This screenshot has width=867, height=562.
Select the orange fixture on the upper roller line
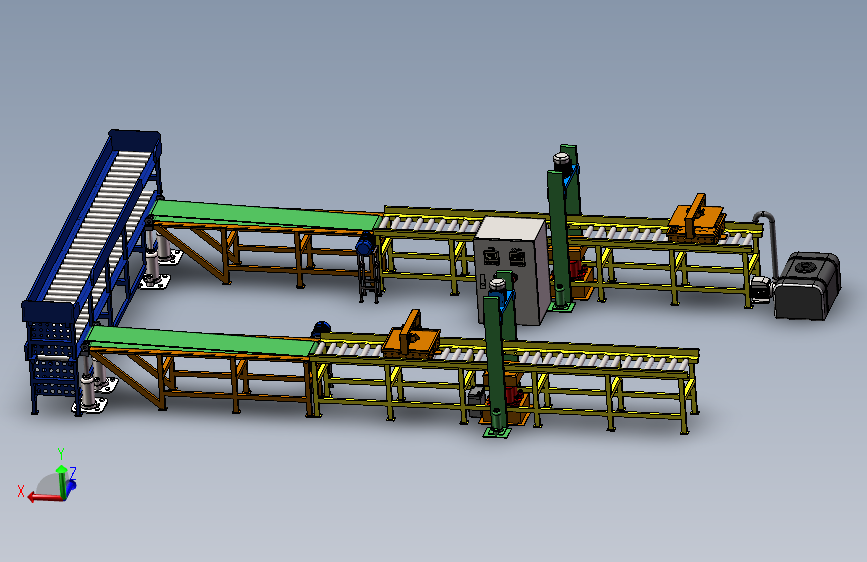click(696, 219)
